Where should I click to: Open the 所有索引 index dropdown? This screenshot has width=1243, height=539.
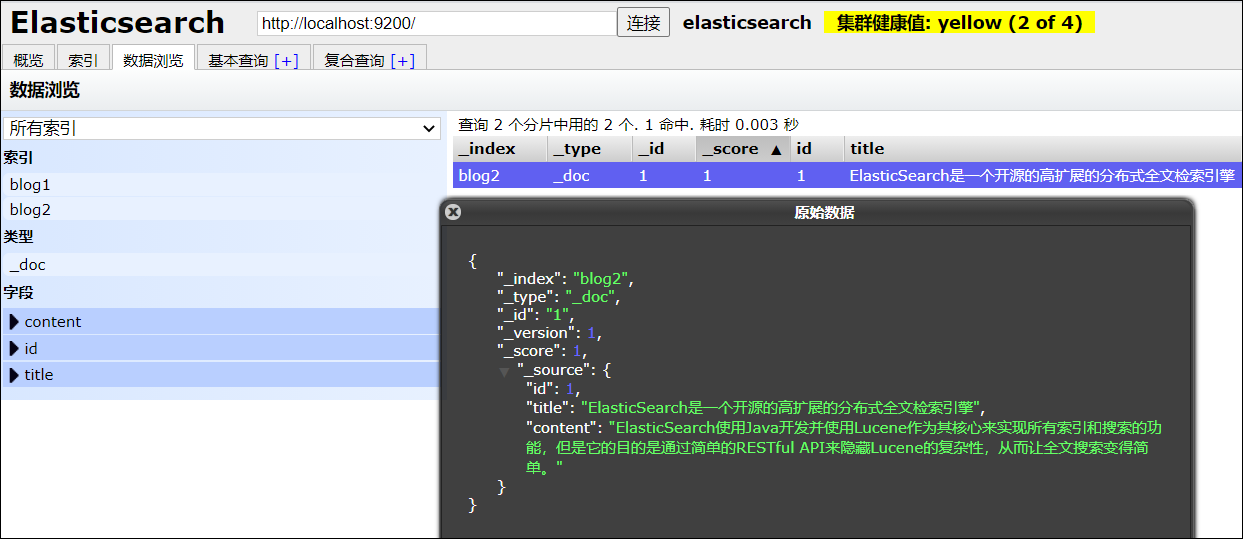221,128
